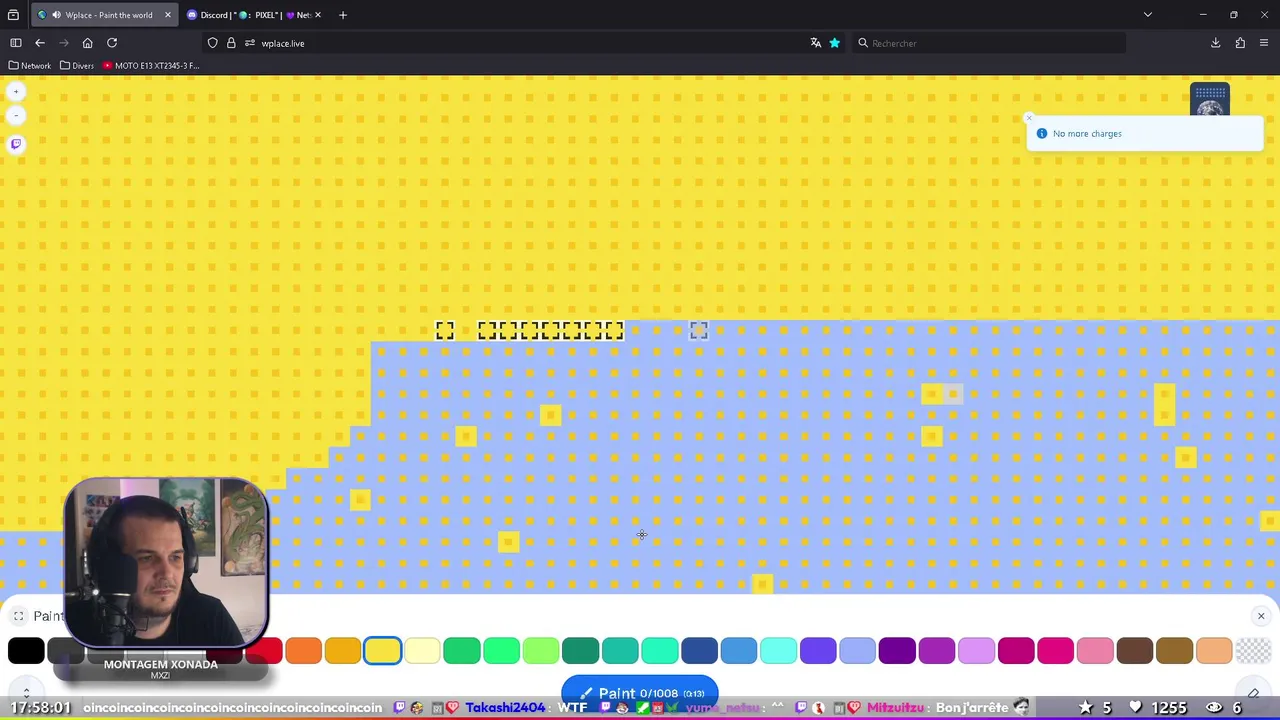The image size is (1280, 720).
Task: Translate the page via translate icon
Action: pyautogui.click(x=816, y=43)
